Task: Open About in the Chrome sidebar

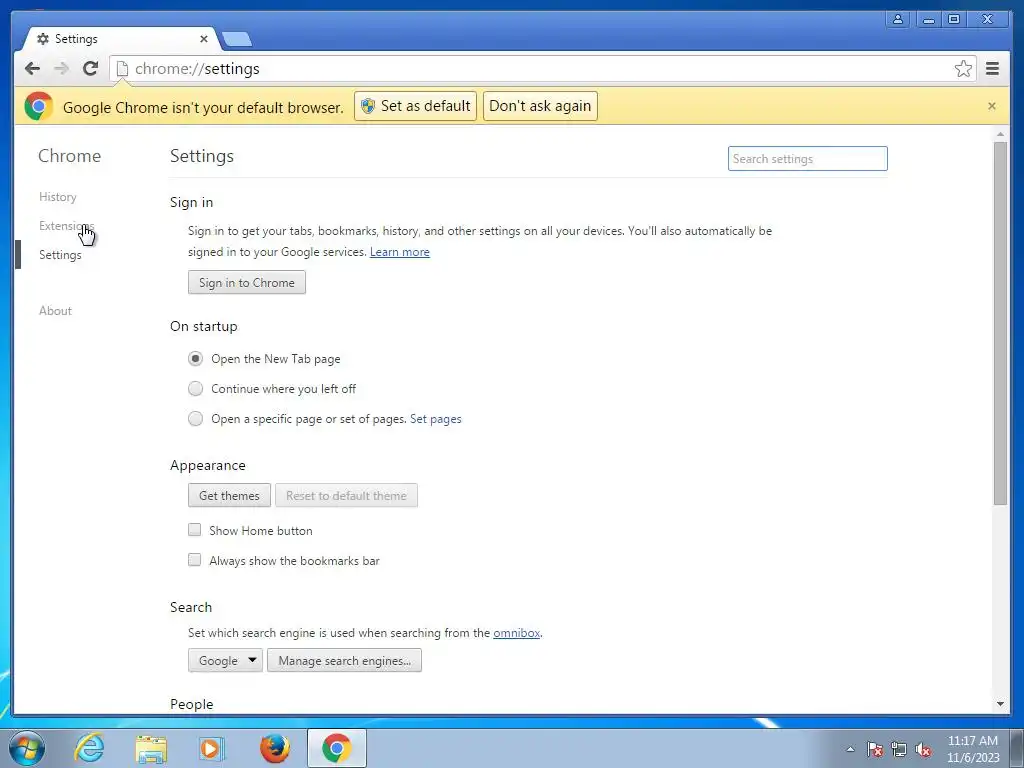Action: click(56, 311)
